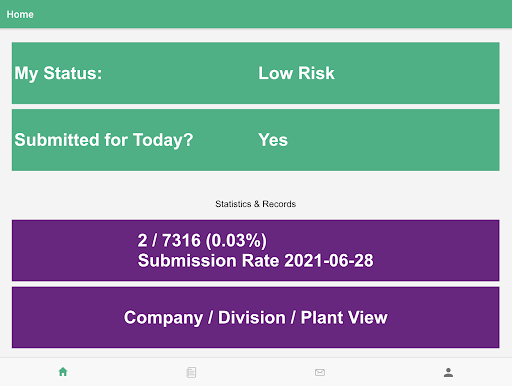Click the (0.03%) percentage text
The height and width of the screenshot is (386, 512).
236,241
